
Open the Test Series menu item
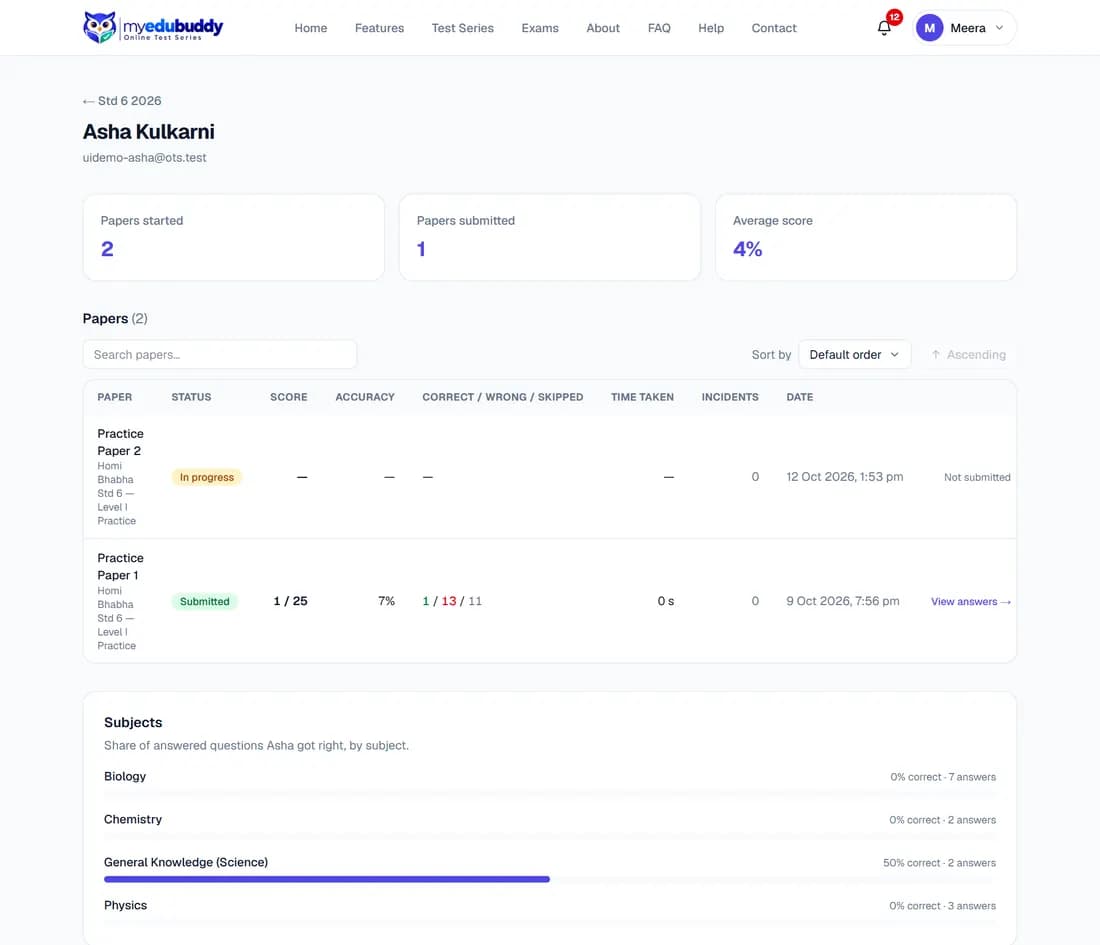(462, 28)
